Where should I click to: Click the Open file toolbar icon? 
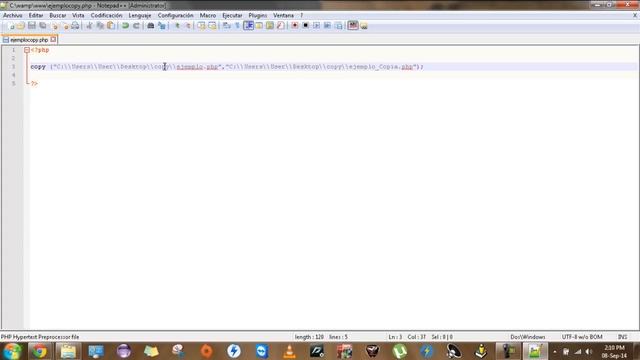[x=21, y=26]
